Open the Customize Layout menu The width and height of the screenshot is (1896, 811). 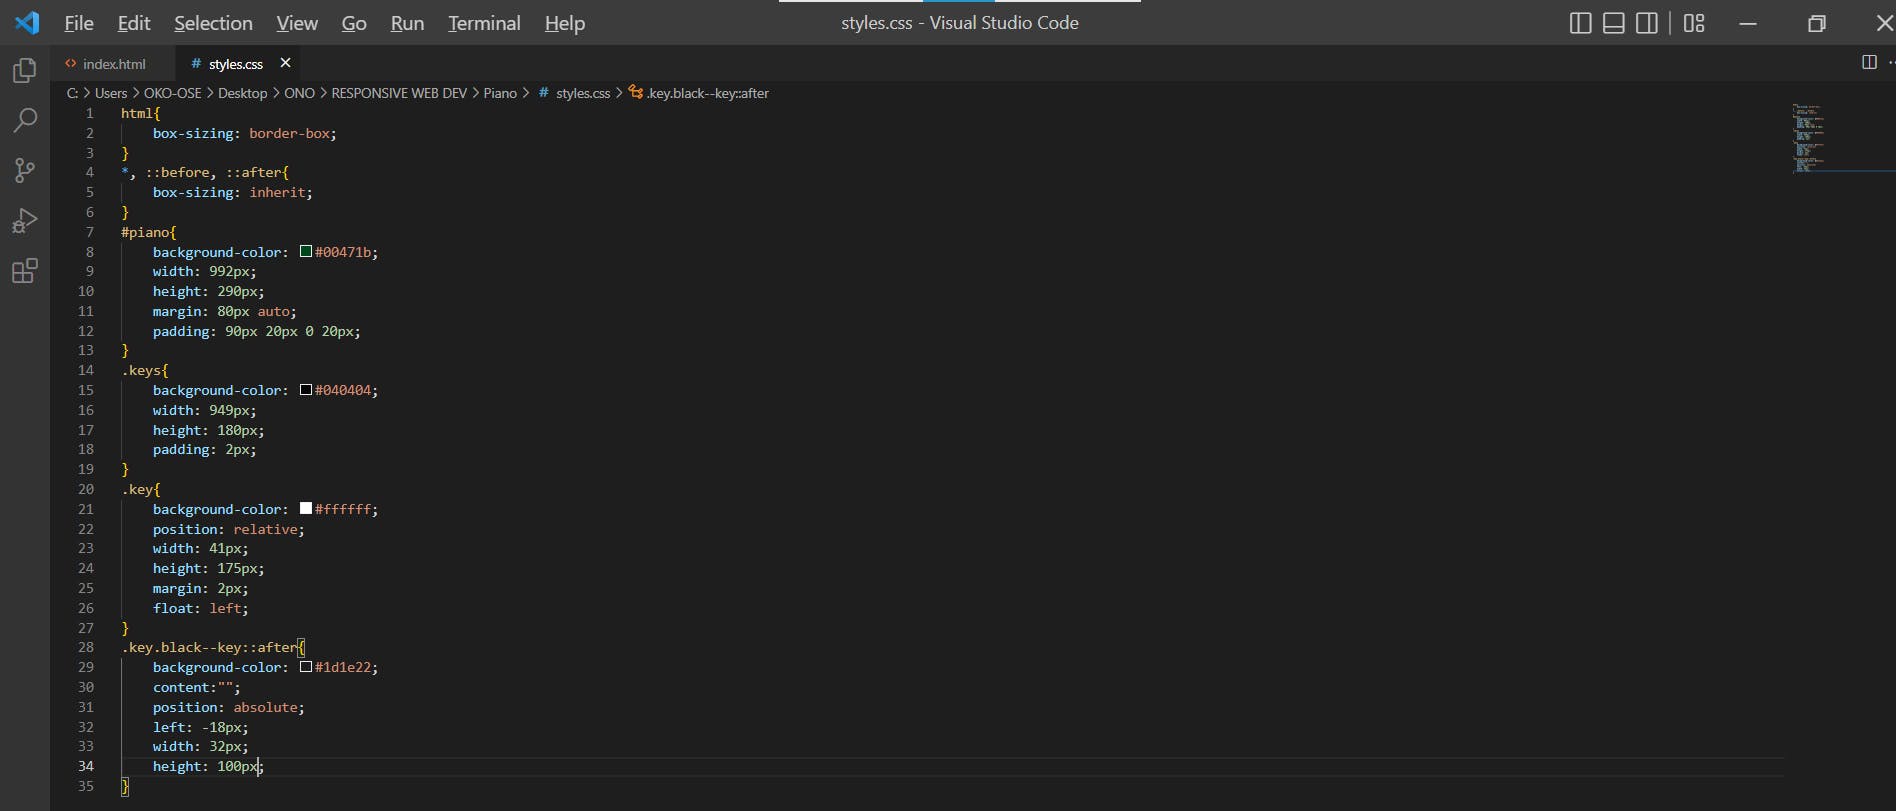coord(1694,23)
